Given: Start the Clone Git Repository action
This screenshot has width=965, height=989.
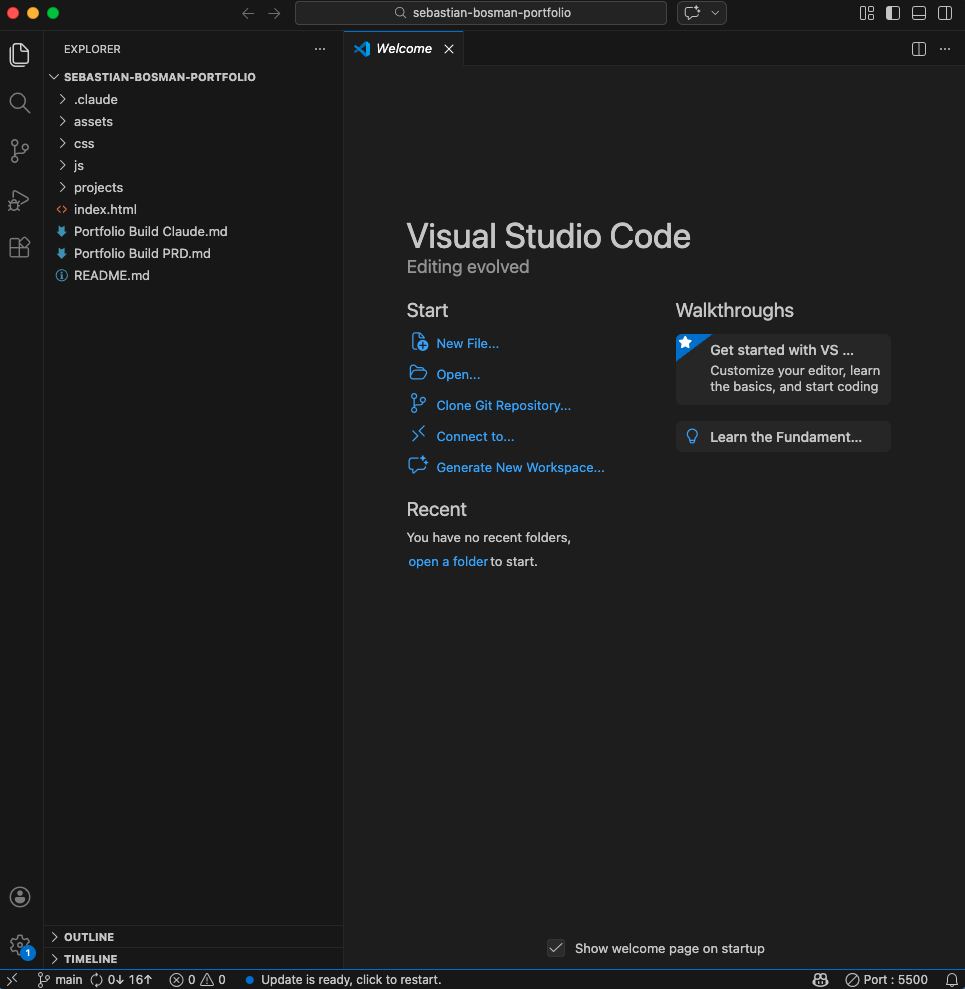Looking at the screenshot, I should 503,405.
